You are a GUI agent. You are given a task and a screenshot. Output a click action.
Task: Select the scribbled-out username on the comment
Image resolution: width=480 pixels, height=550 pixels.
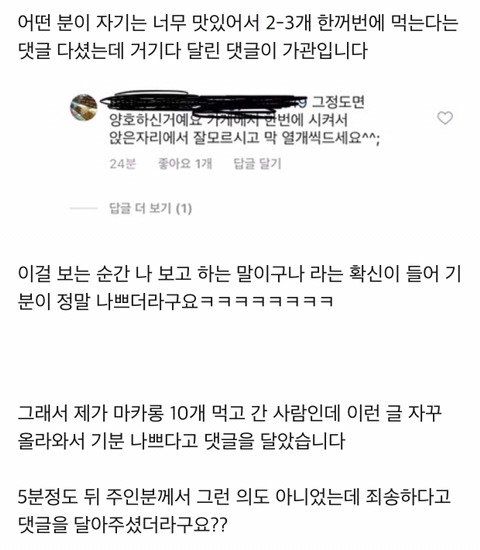[205, 101]
